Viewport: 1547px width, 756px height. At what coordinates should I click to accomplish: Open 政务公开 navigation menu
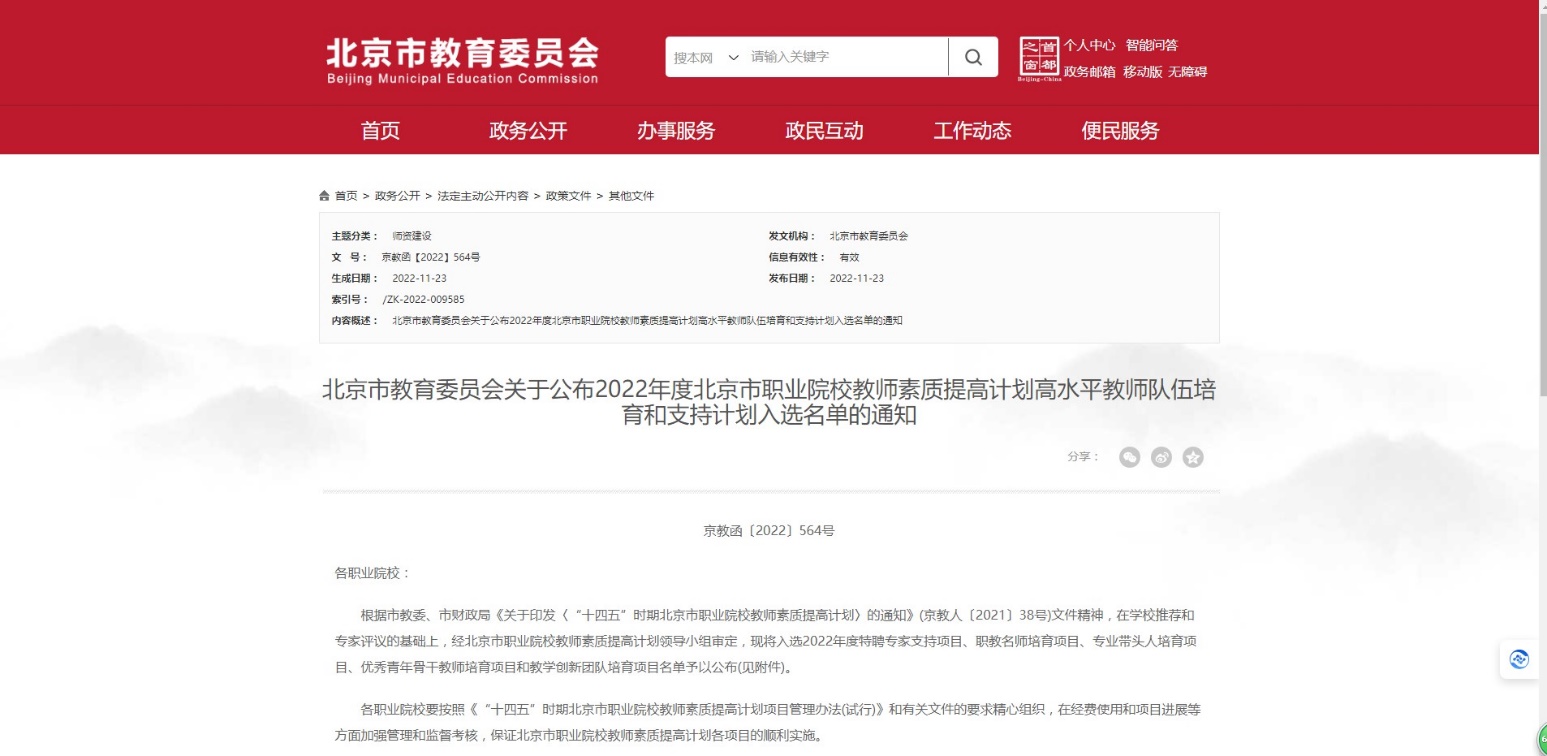tap(528, 130)
